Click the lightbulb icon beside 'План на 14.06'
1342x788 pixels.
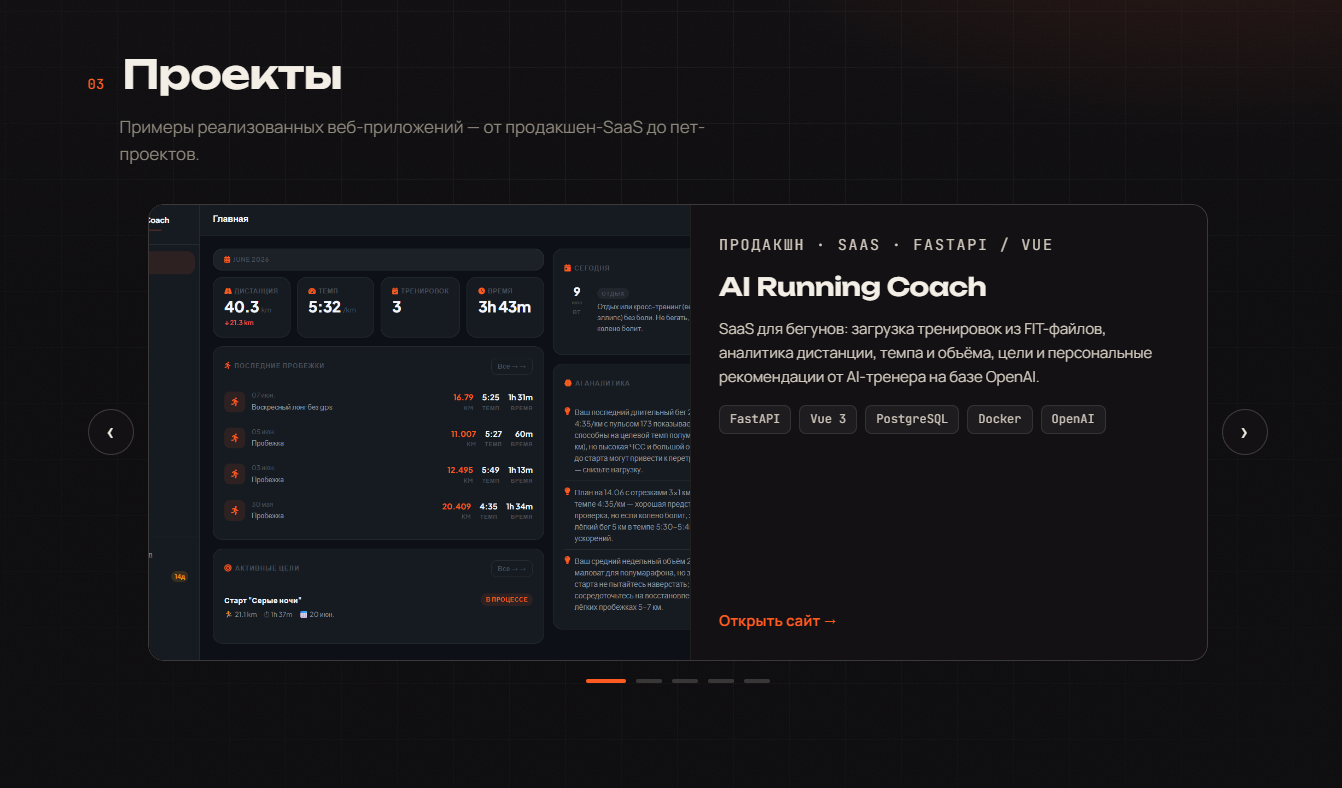pos(567,491)
